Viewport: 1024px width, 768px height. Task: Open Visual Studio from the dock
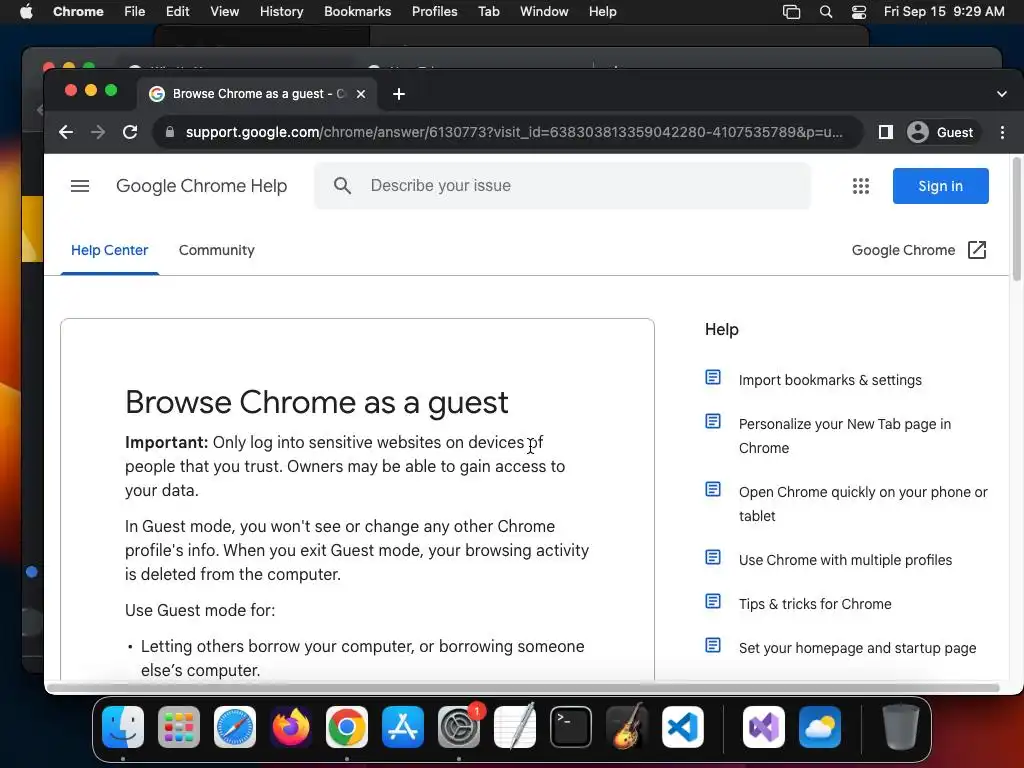pos(763,727)
